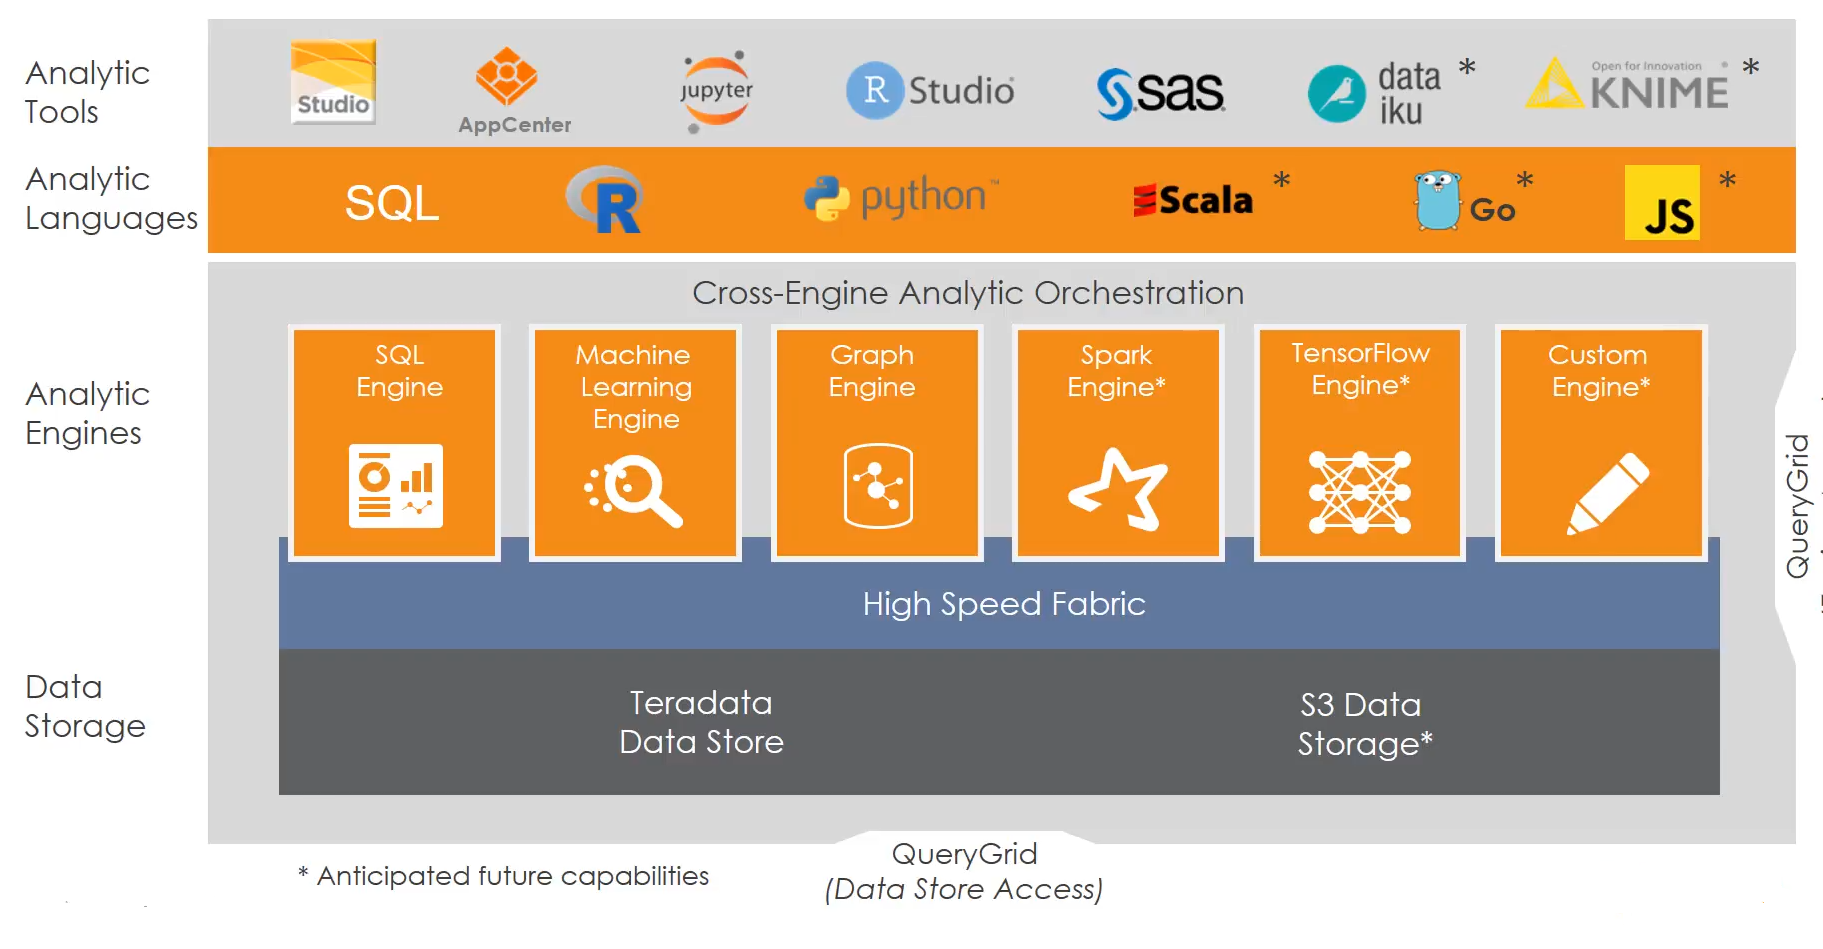This screenshot has width=1823, height=949.
Task: Click the Jupyter logo
Action: (716, 91)
